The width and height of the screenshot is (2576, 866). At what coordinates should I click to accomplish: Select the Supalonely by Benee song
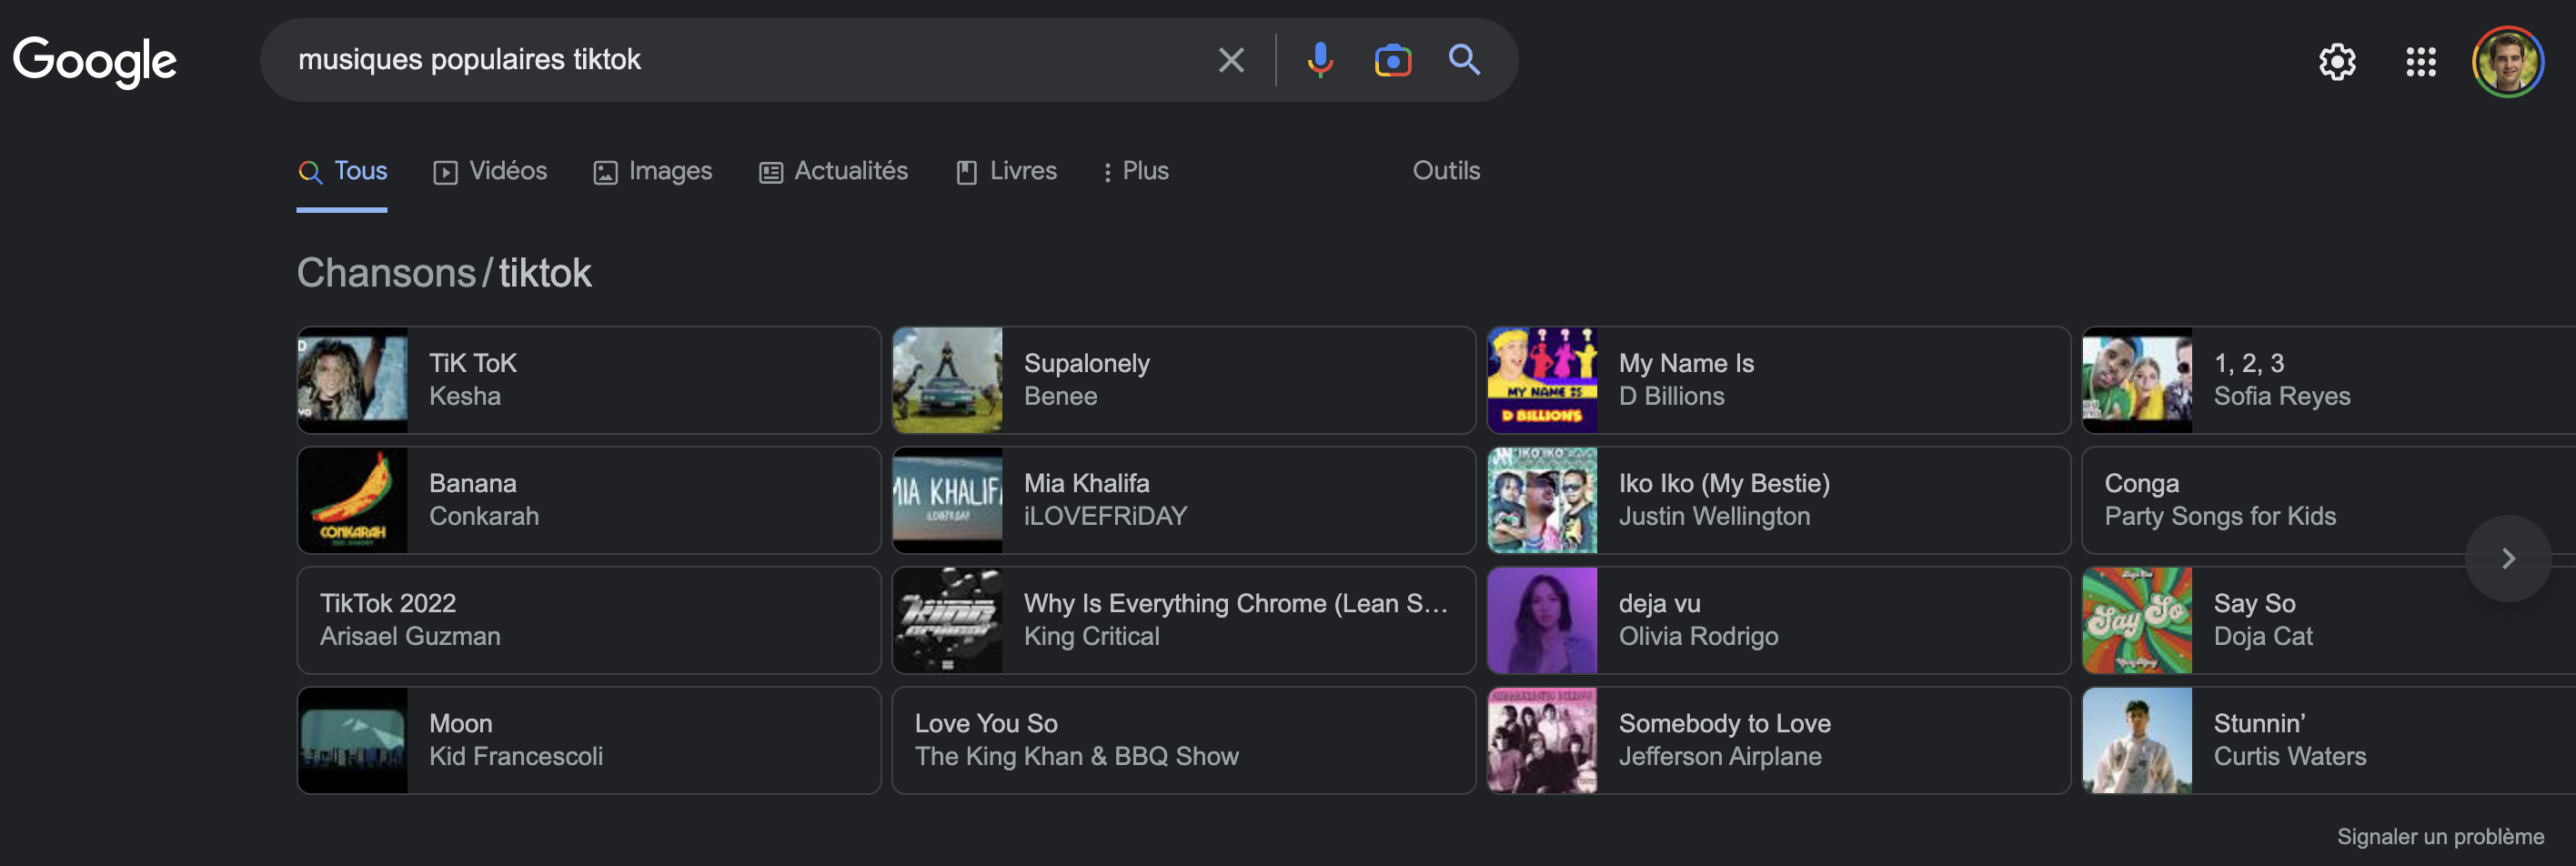pyautogui.click(x=1183, y=380)
